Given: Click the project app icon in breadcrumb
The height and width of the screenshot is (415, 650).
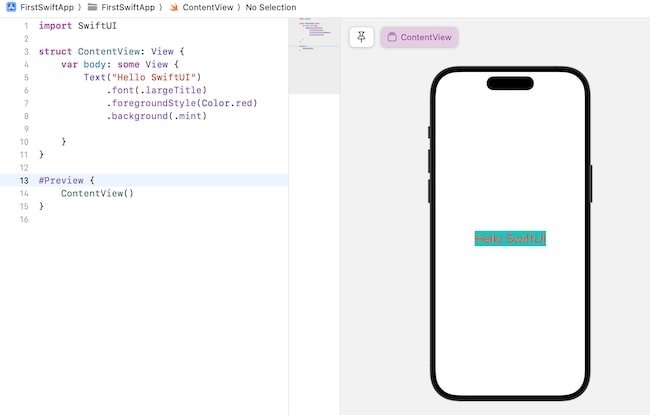Looking at the screenshot, I should 11,7.
